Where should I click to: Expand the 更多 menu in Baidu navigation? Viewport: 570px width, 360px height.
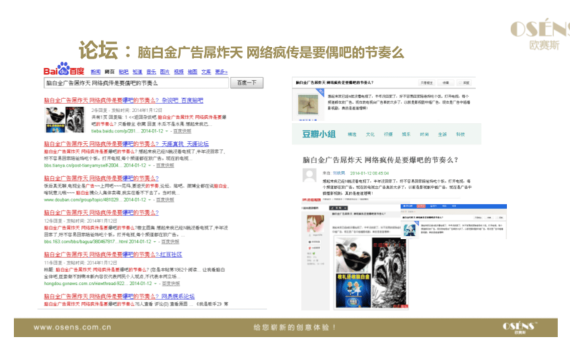pyautogui.click(x=221, y=72)
